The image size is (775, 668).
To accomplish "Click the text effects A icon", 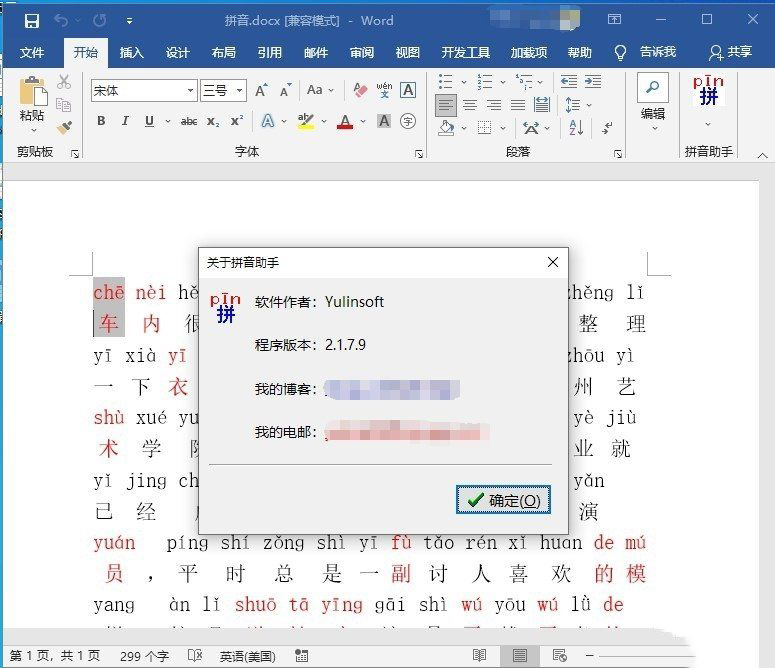I will click(267, 121).
